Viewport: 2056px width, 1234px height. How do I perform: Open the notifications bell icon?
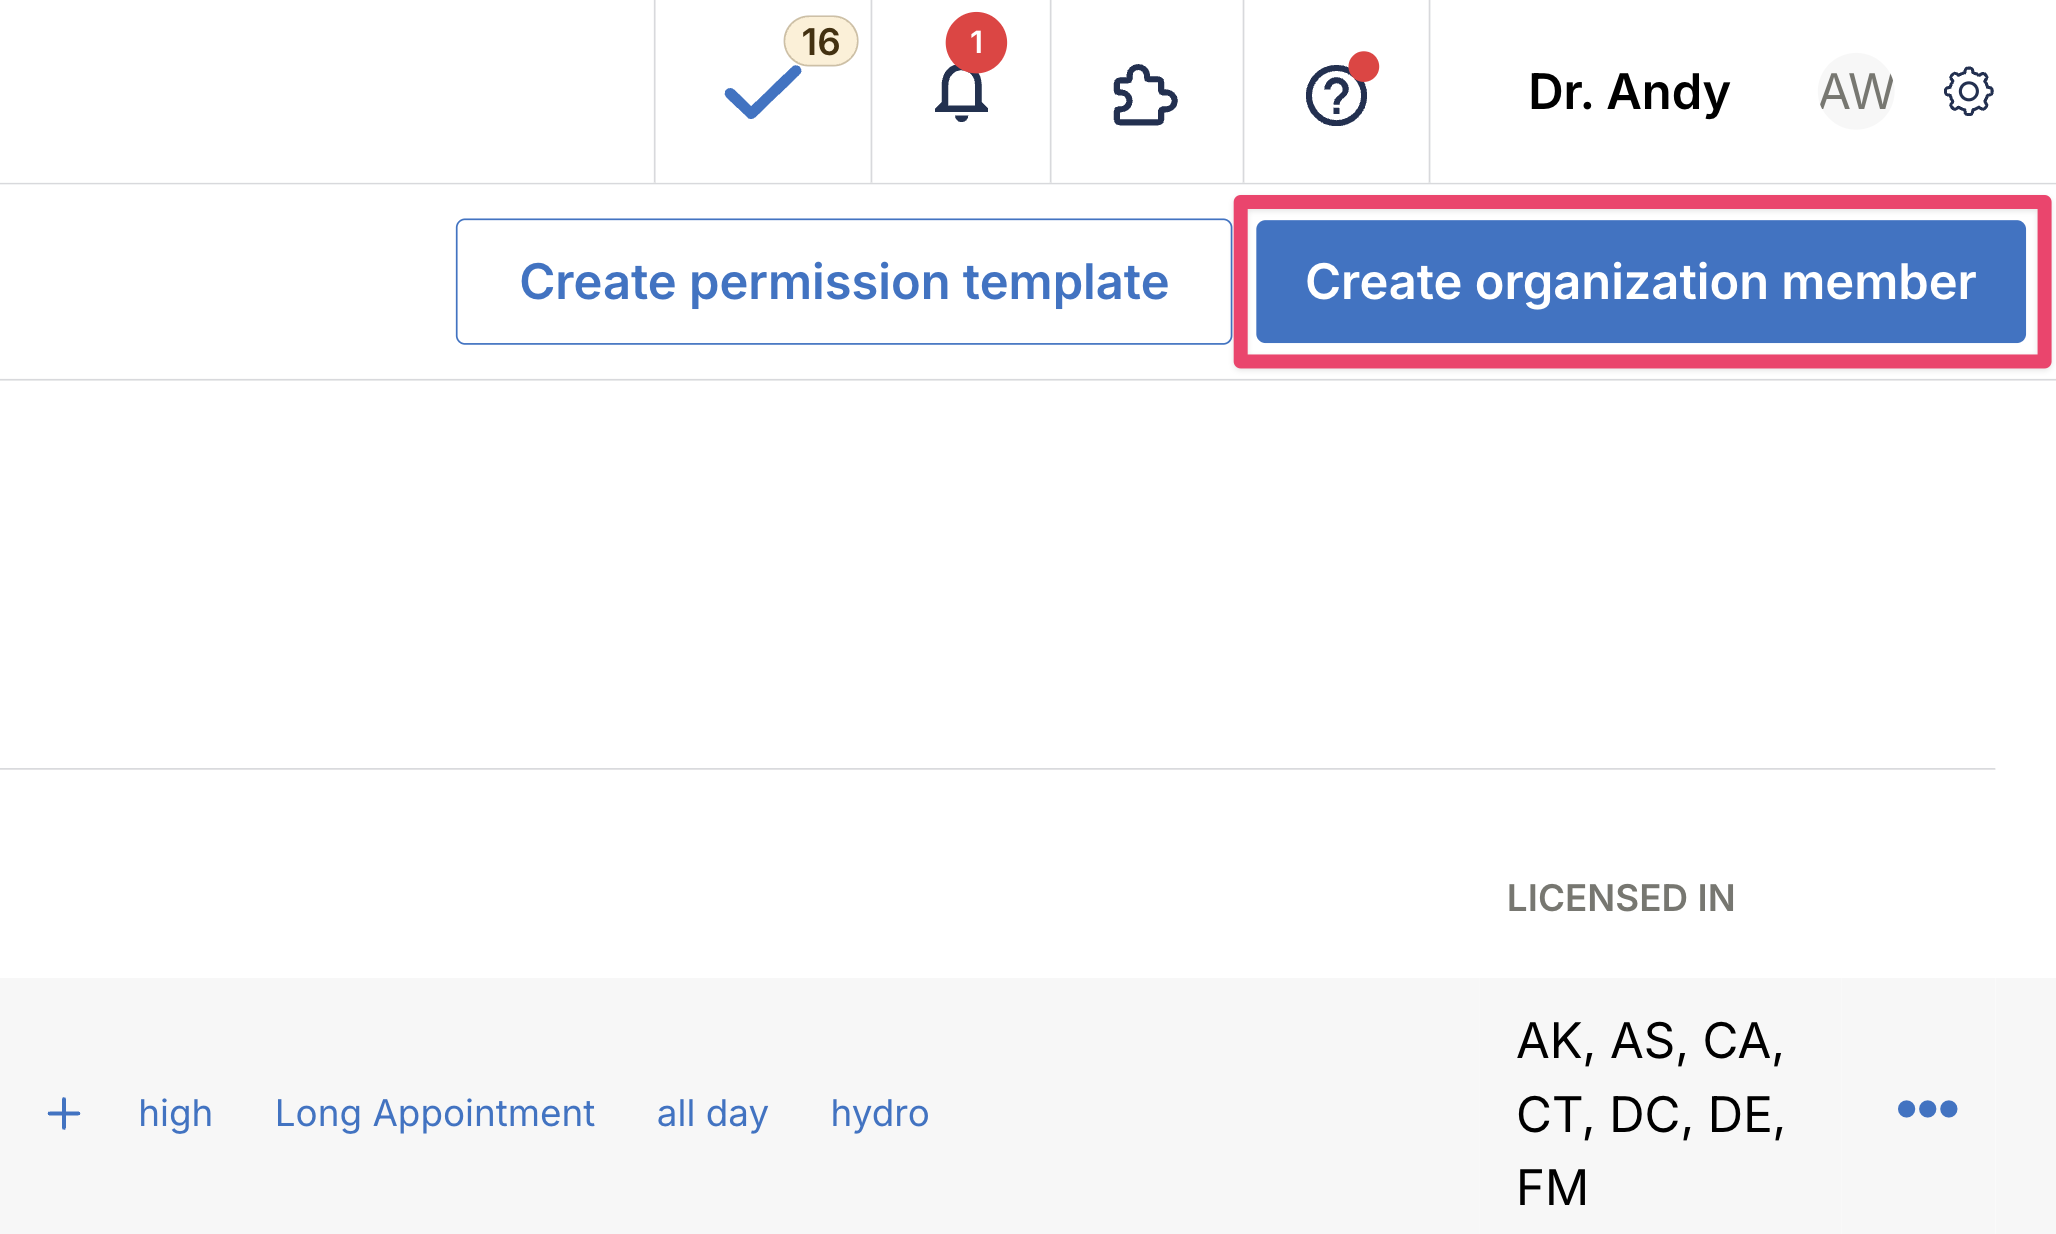point(961,95)
